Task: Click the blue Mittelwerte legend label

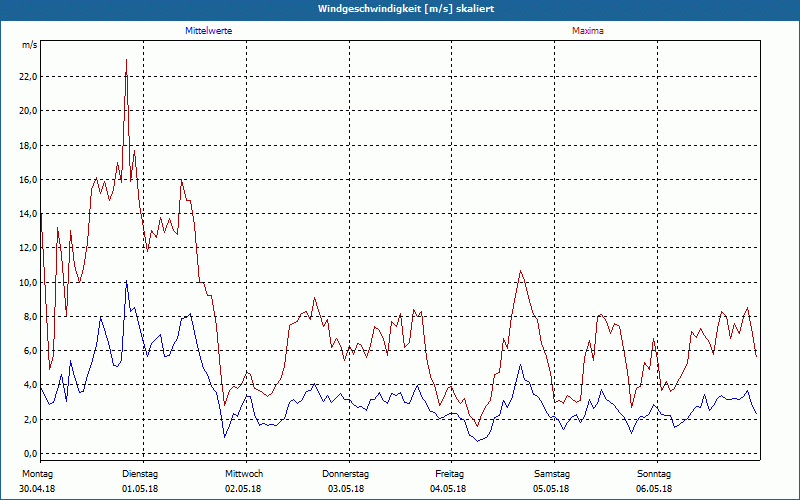Action: pyautogui.click(x=208, y=31)
